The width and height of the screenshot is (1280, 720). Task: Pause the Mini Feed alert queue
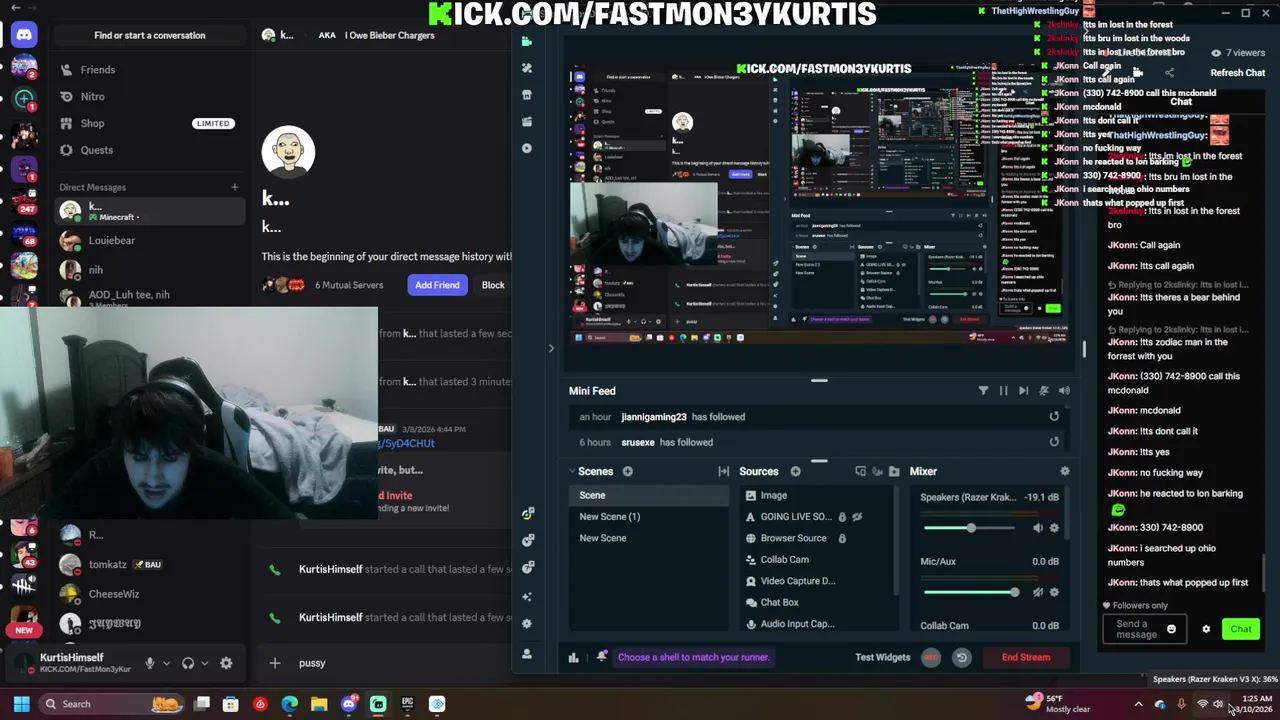[x=1003, y=391]
